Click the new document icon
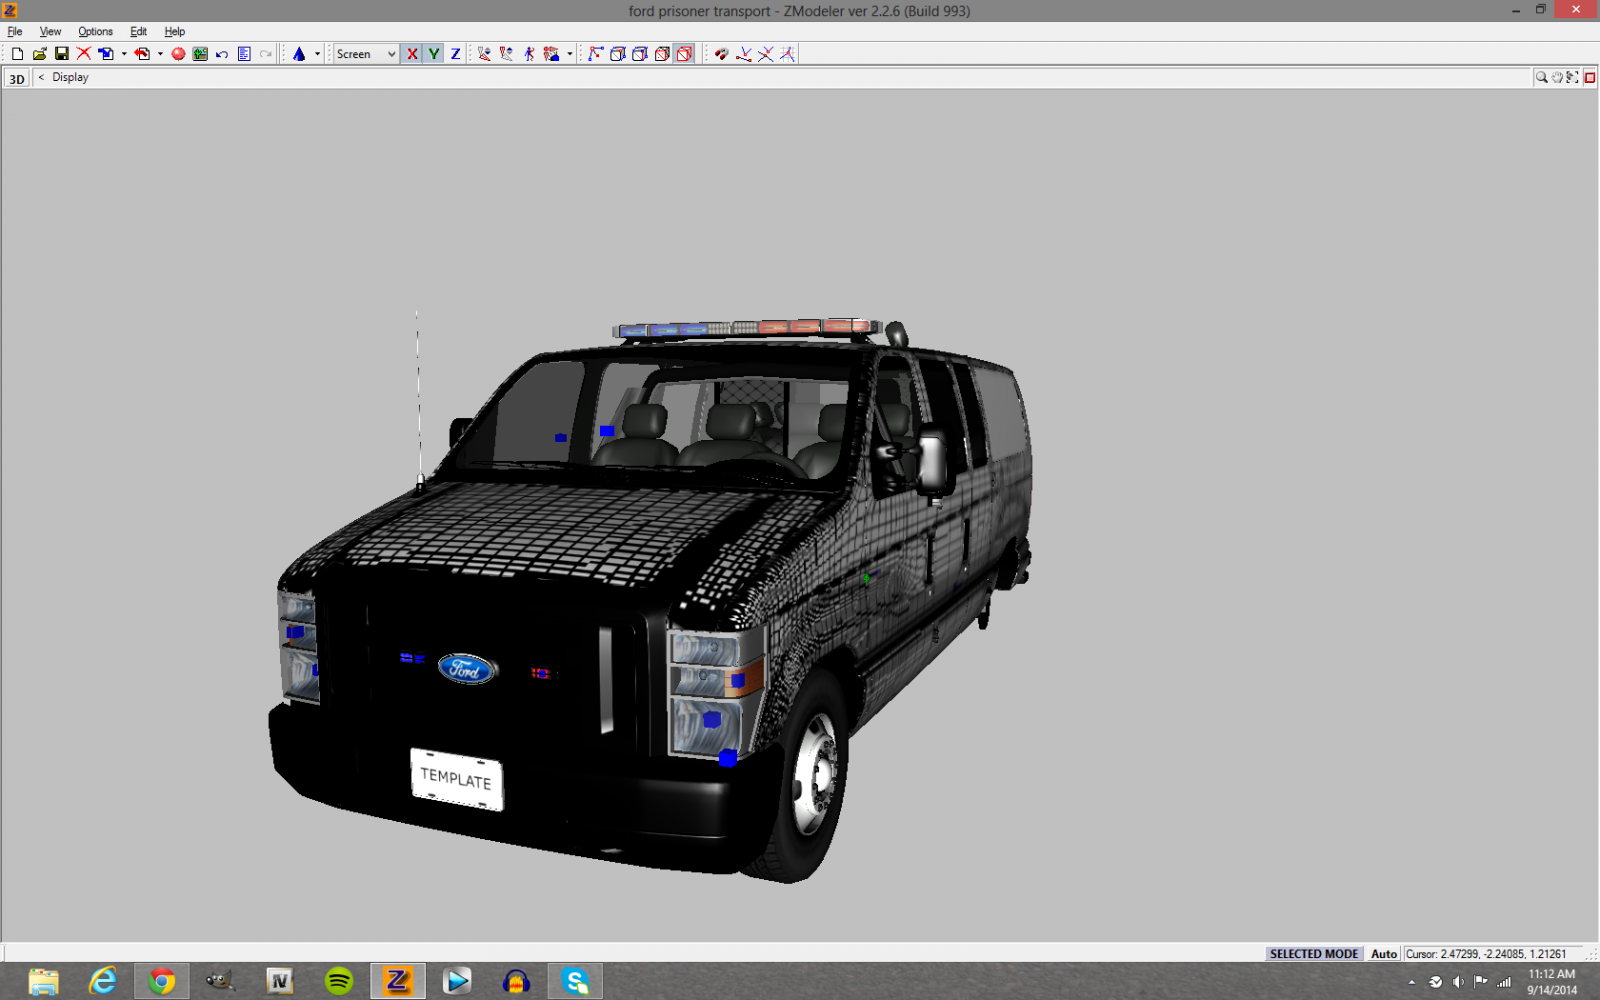This screenshot has height=1000, width=1600. coord(17,54)
